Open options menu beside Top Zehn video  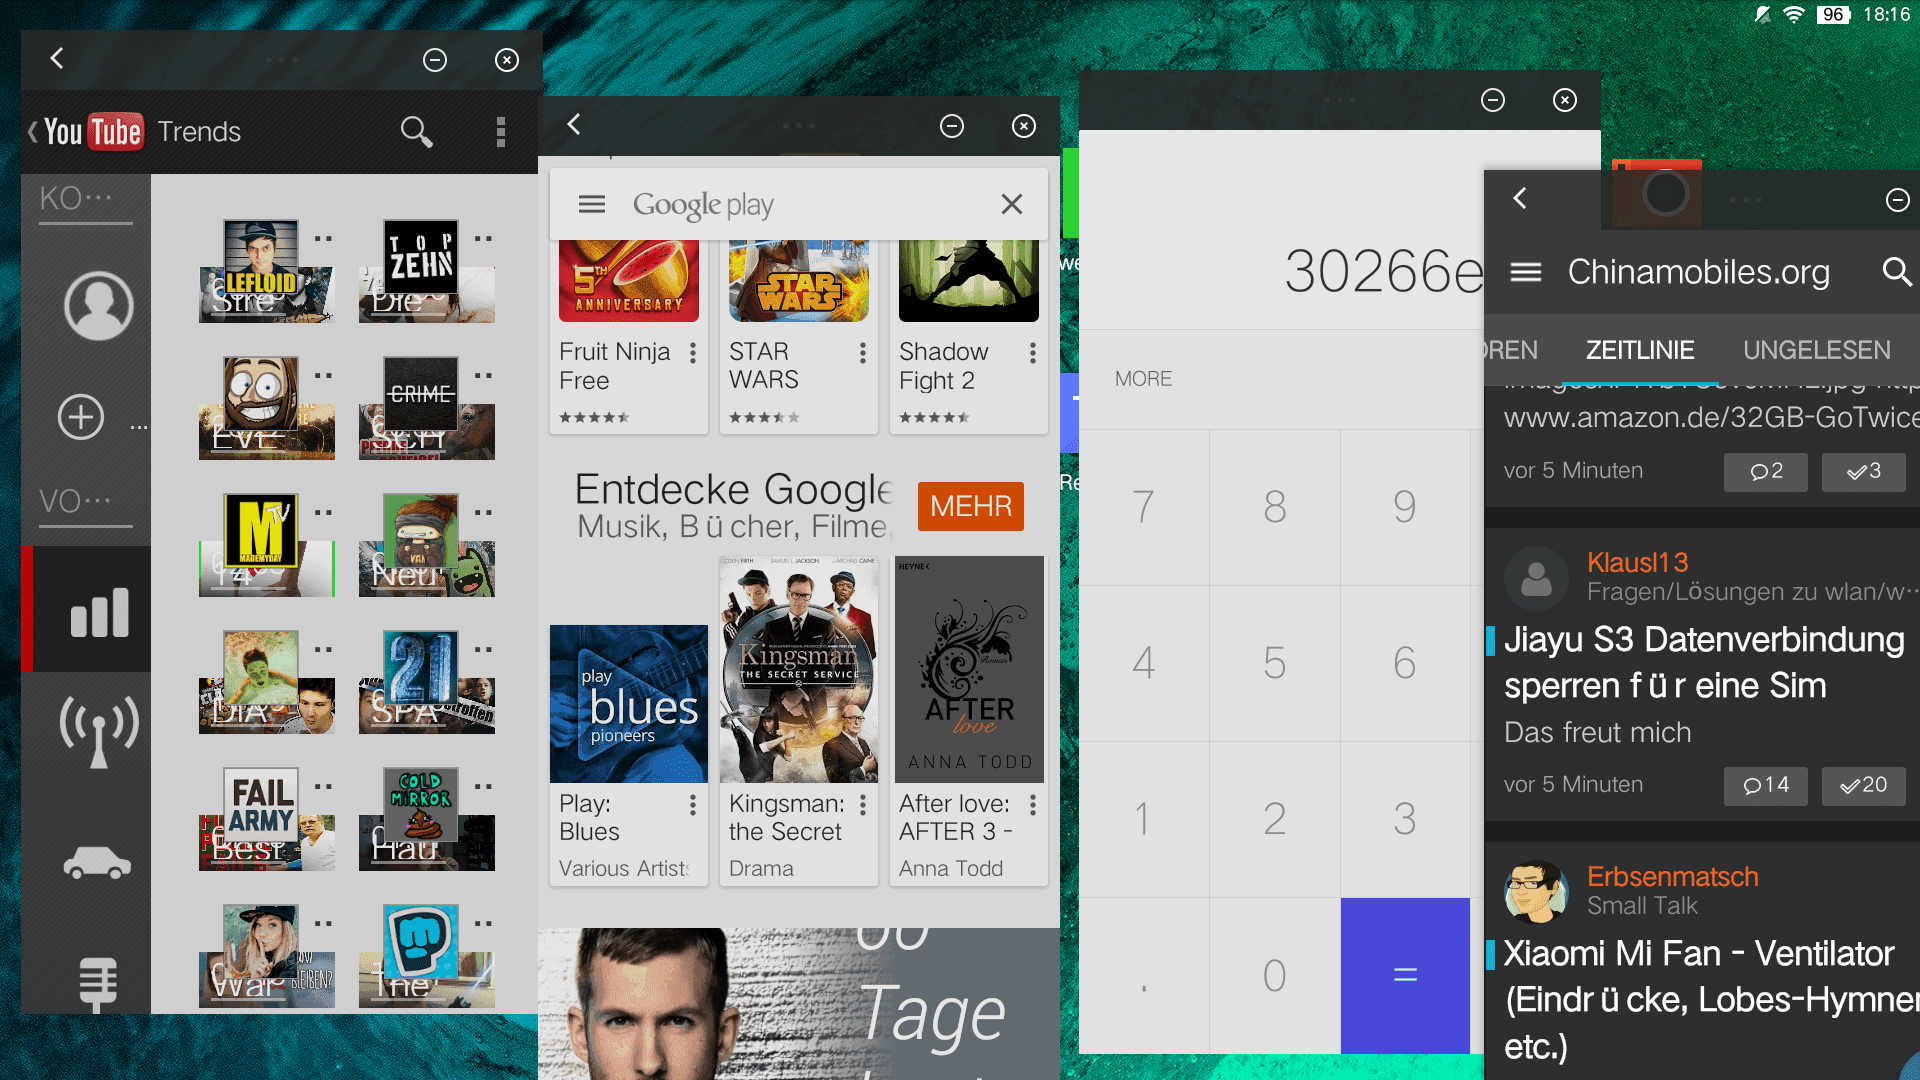point(483,239)
